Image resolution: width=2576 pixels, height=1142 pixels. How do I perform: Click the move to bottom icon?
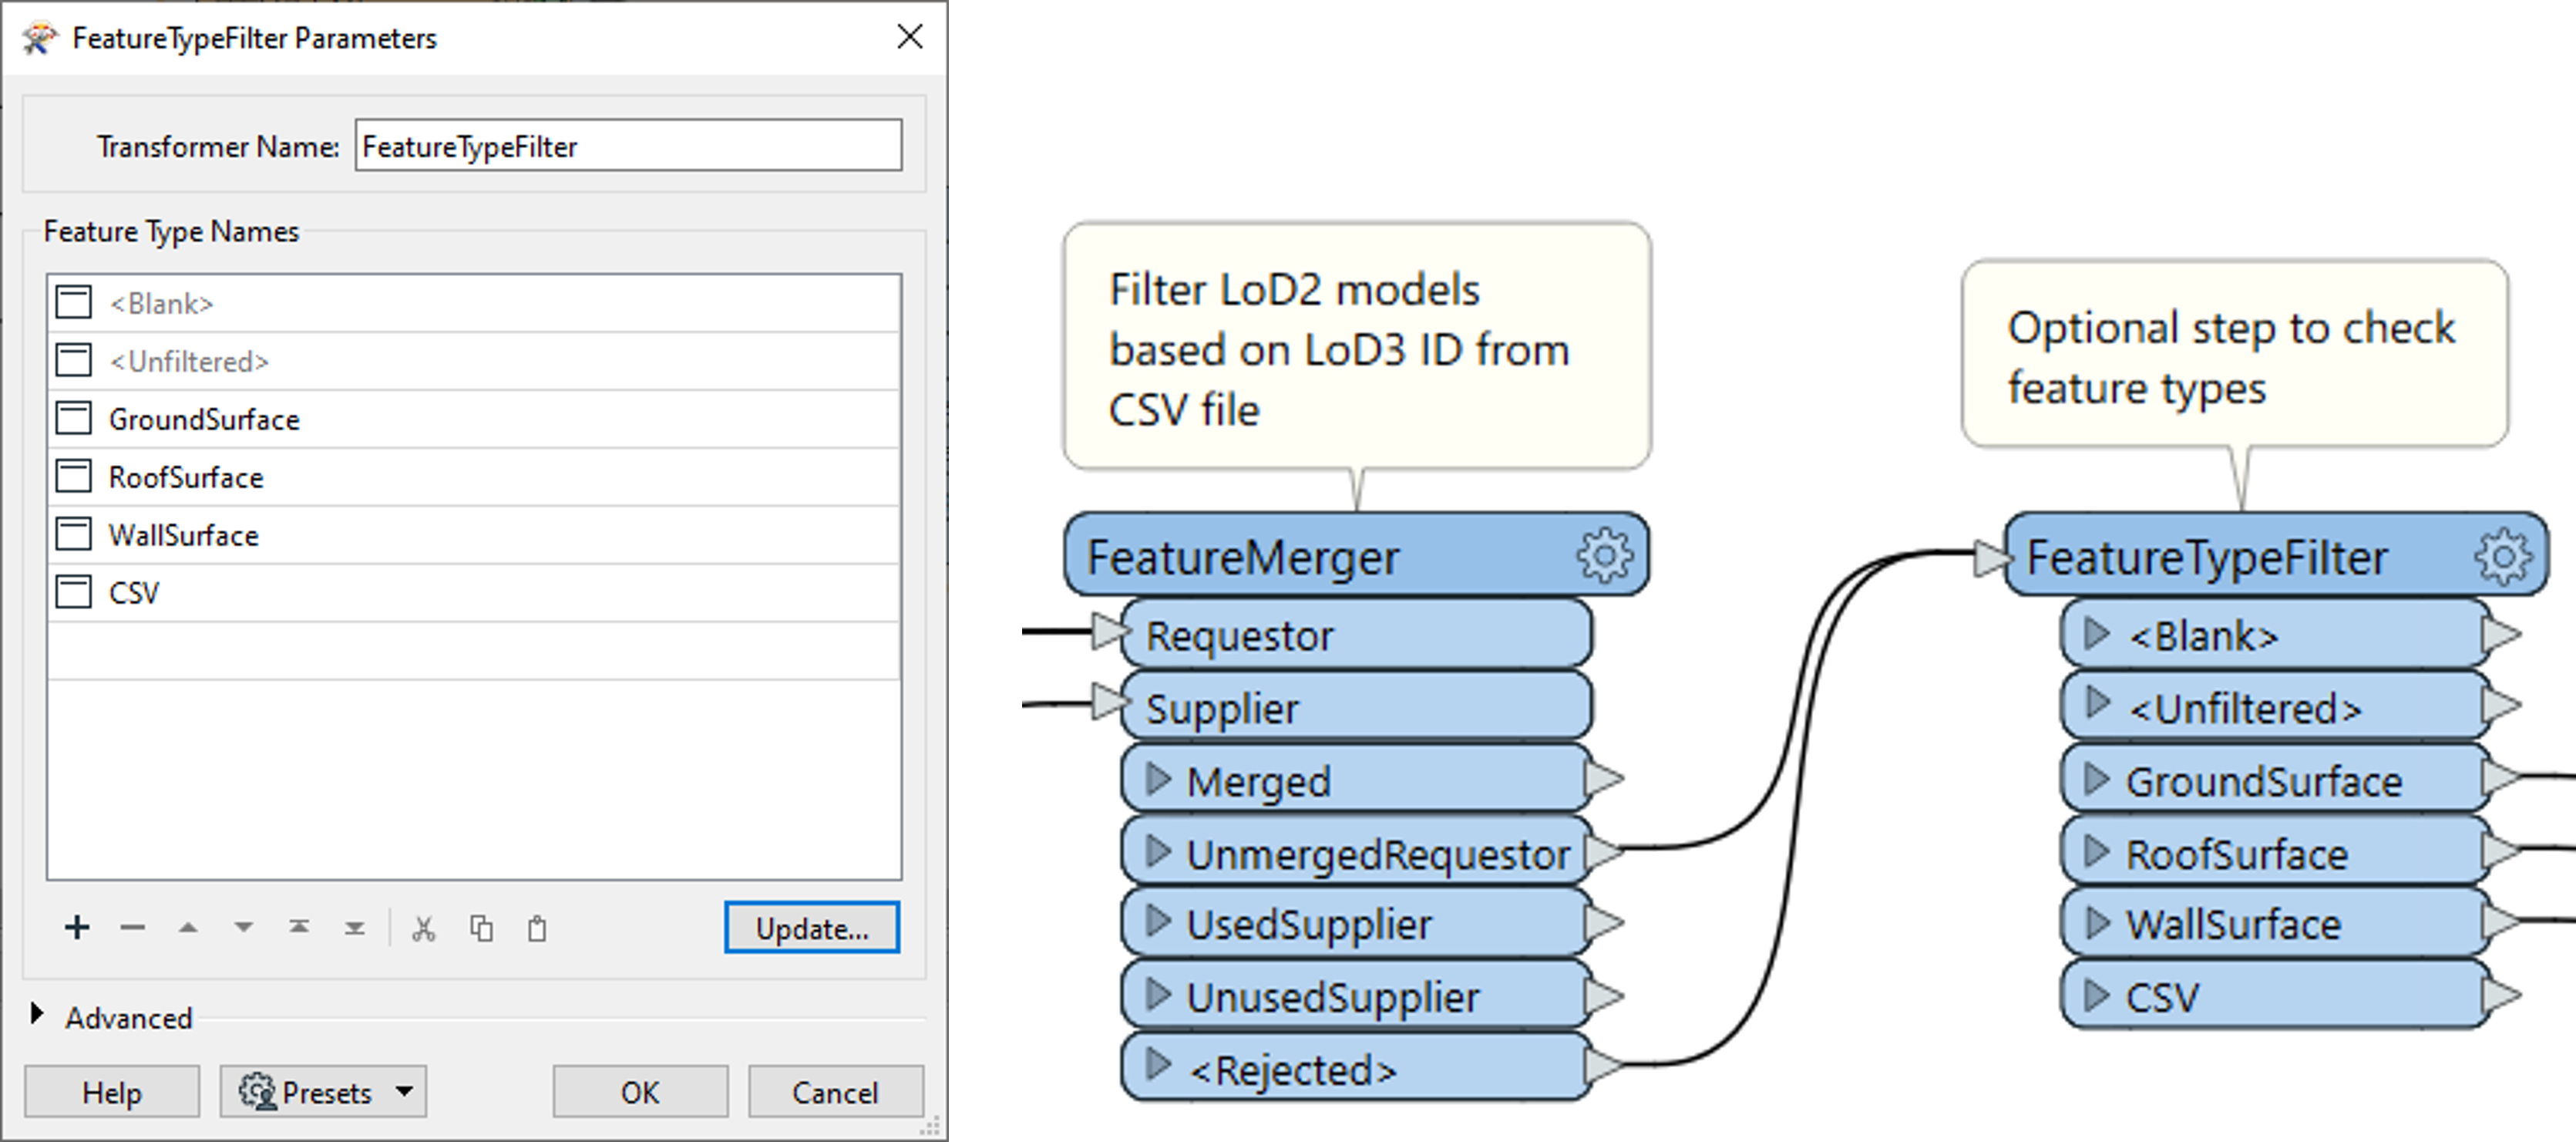click(355, 928)
